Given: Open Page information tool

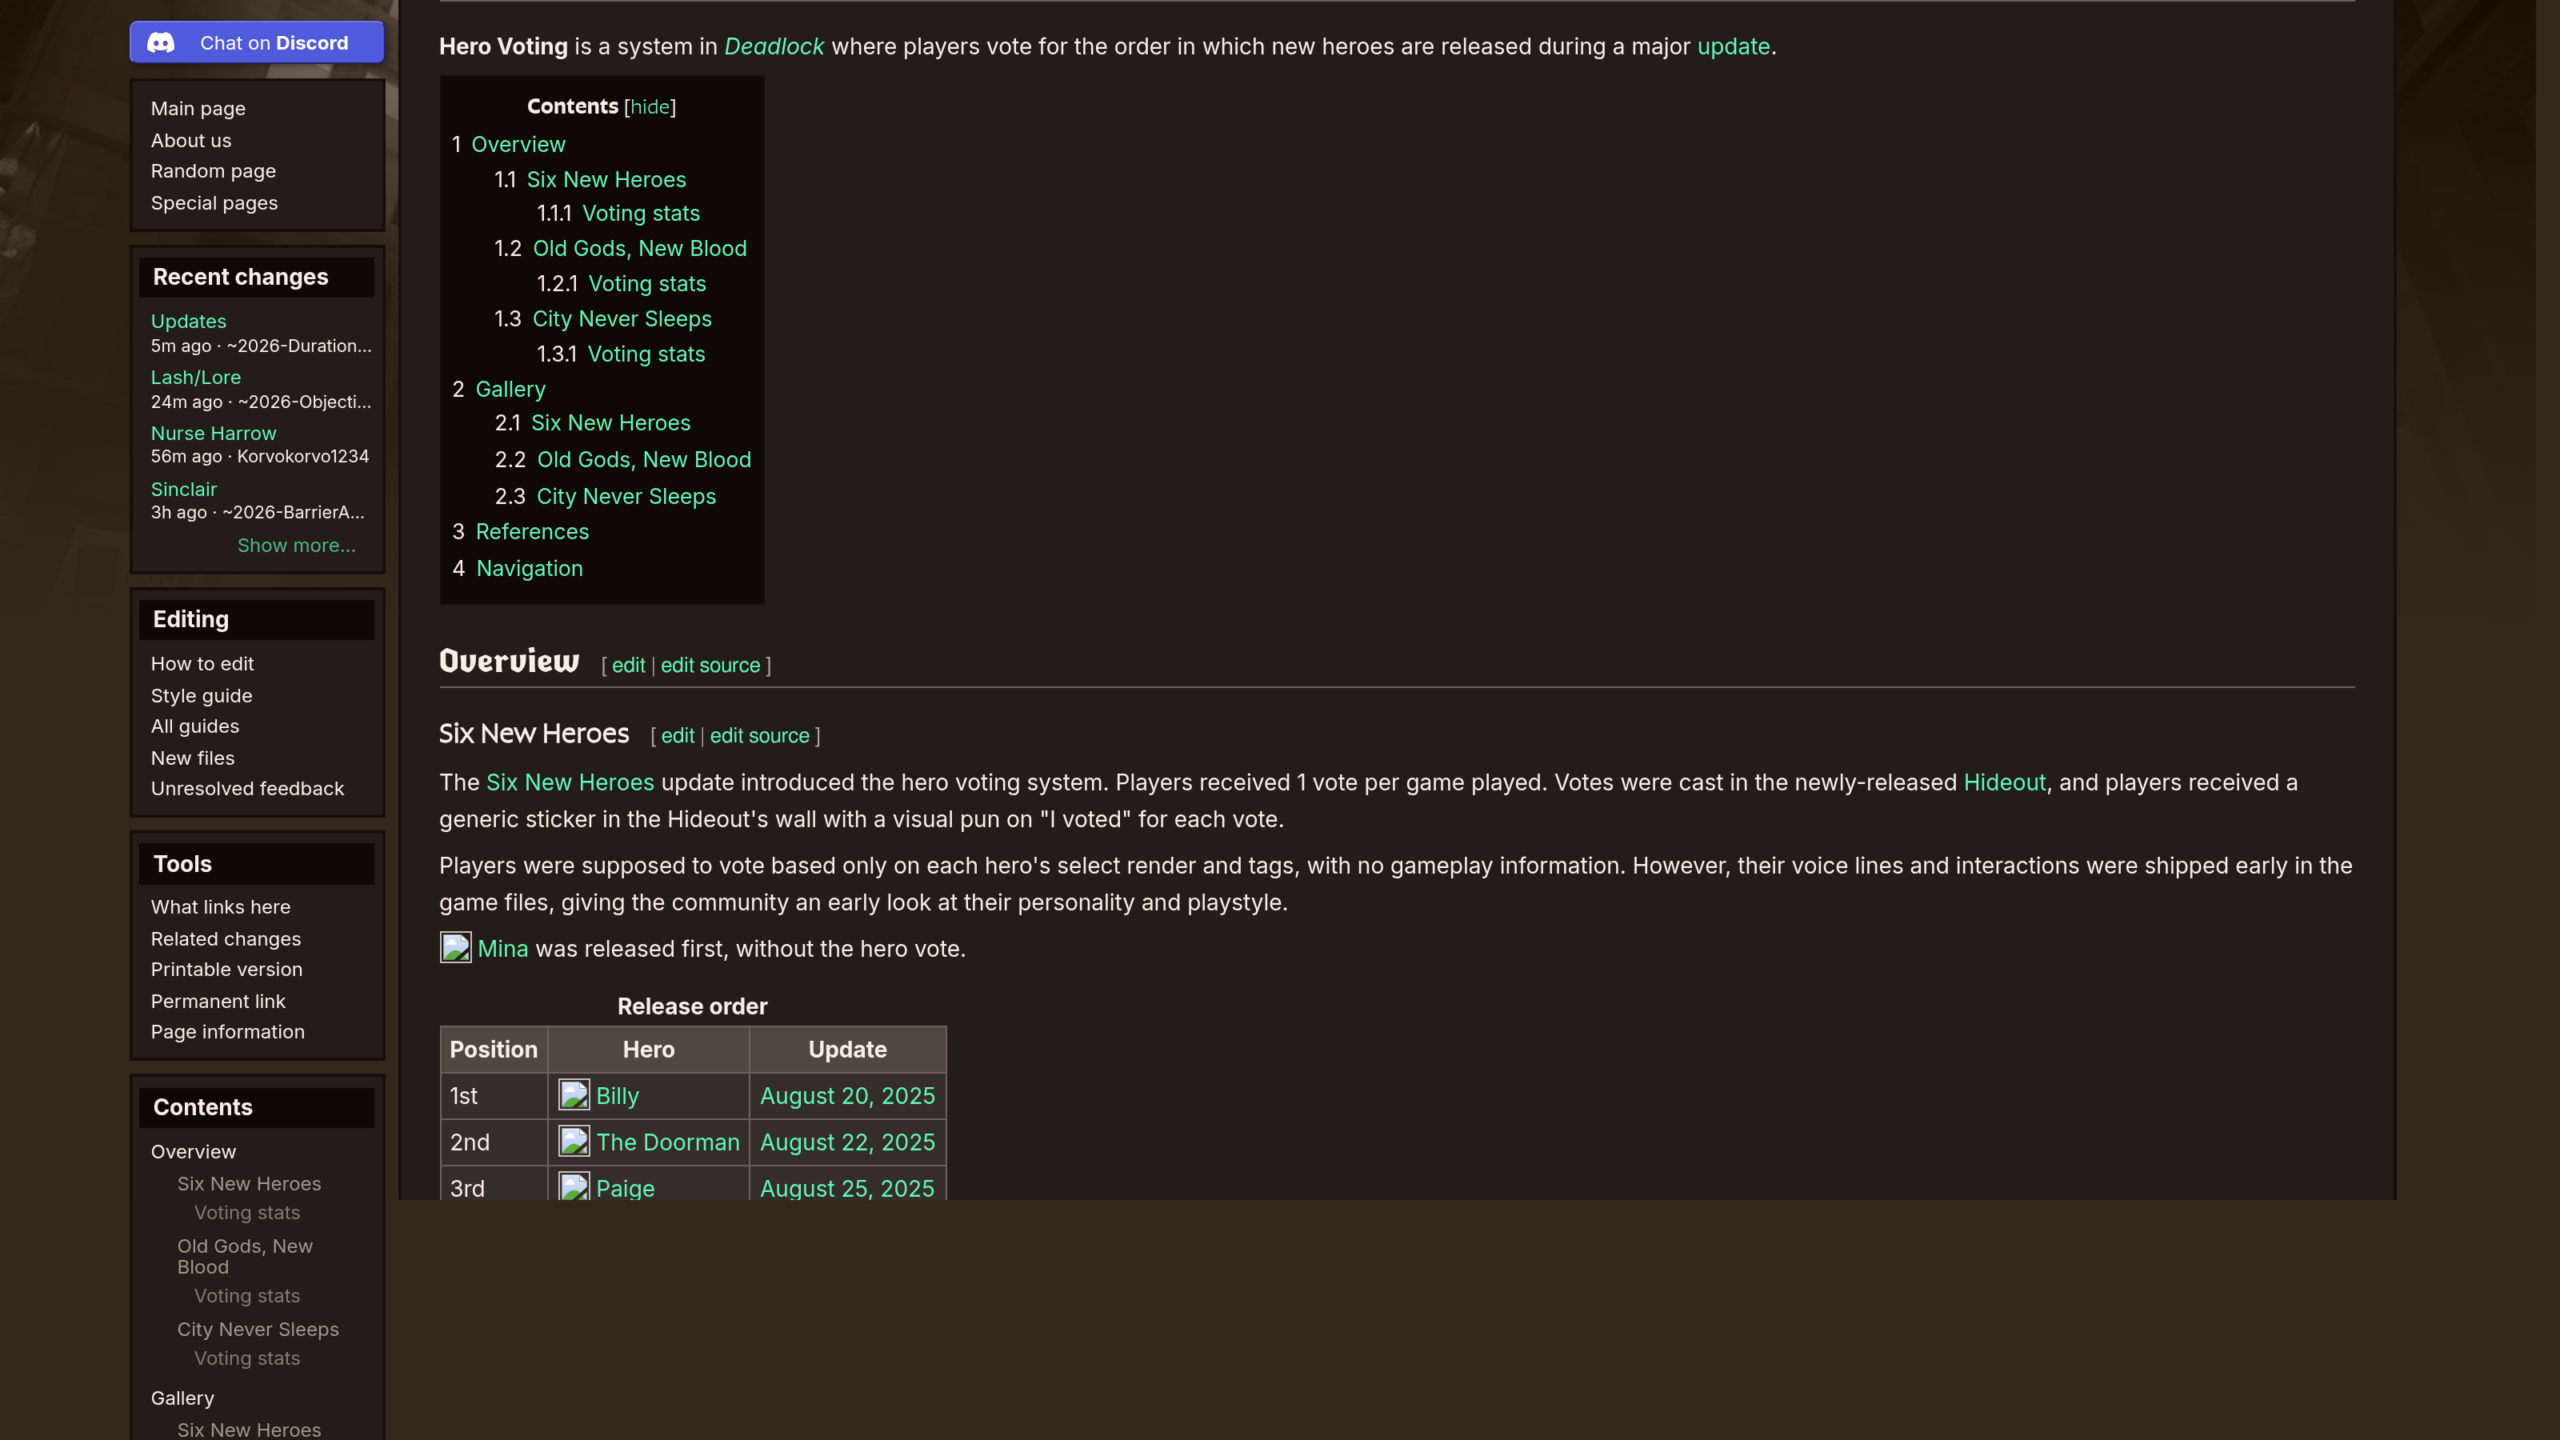Looking at the screenshot, I should click(x=228, y=1032).
